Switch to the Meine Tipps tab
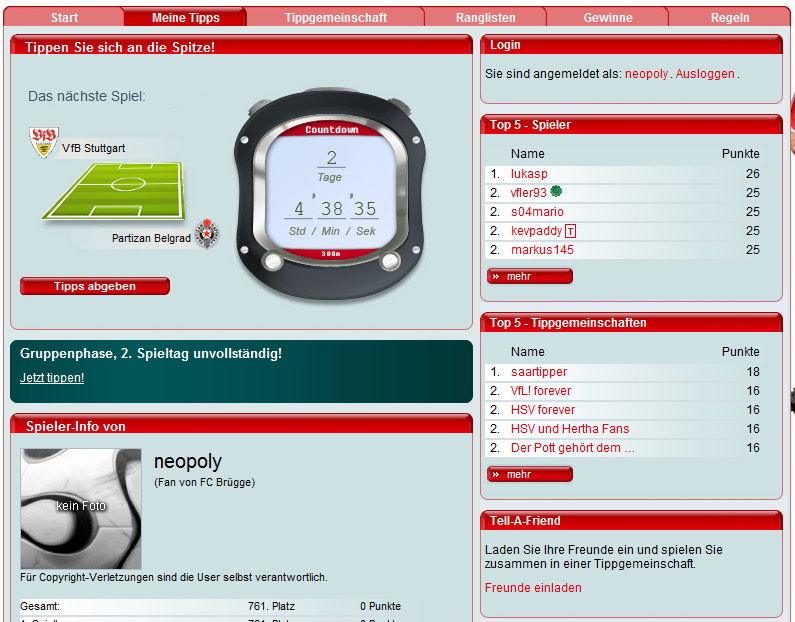Viewport: 795px width, 622px height. 186,18
